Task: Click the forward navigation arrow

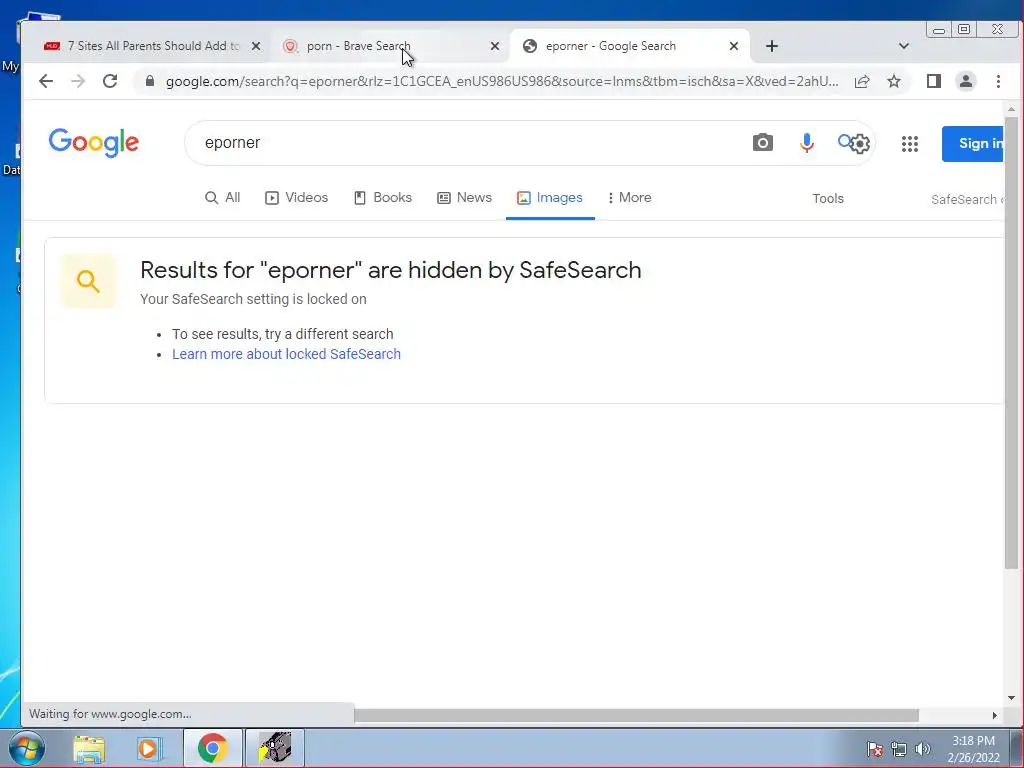Action: 78,81
